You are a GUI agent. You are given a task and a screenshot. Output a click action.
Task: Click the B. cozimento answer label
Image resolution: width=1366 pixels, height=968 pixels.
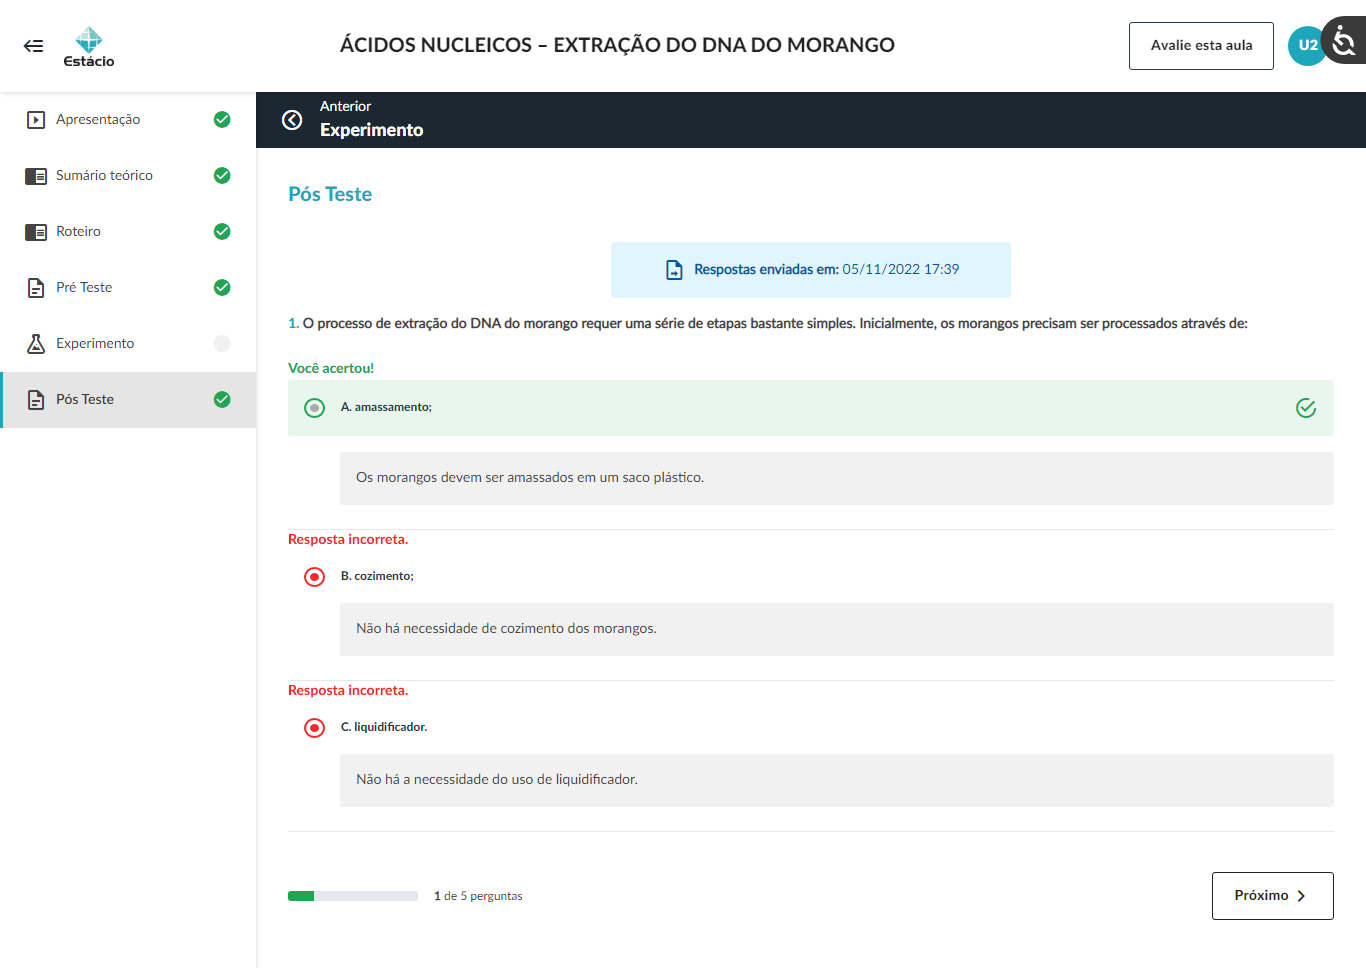pyautogui.click(x=377, y=576)
